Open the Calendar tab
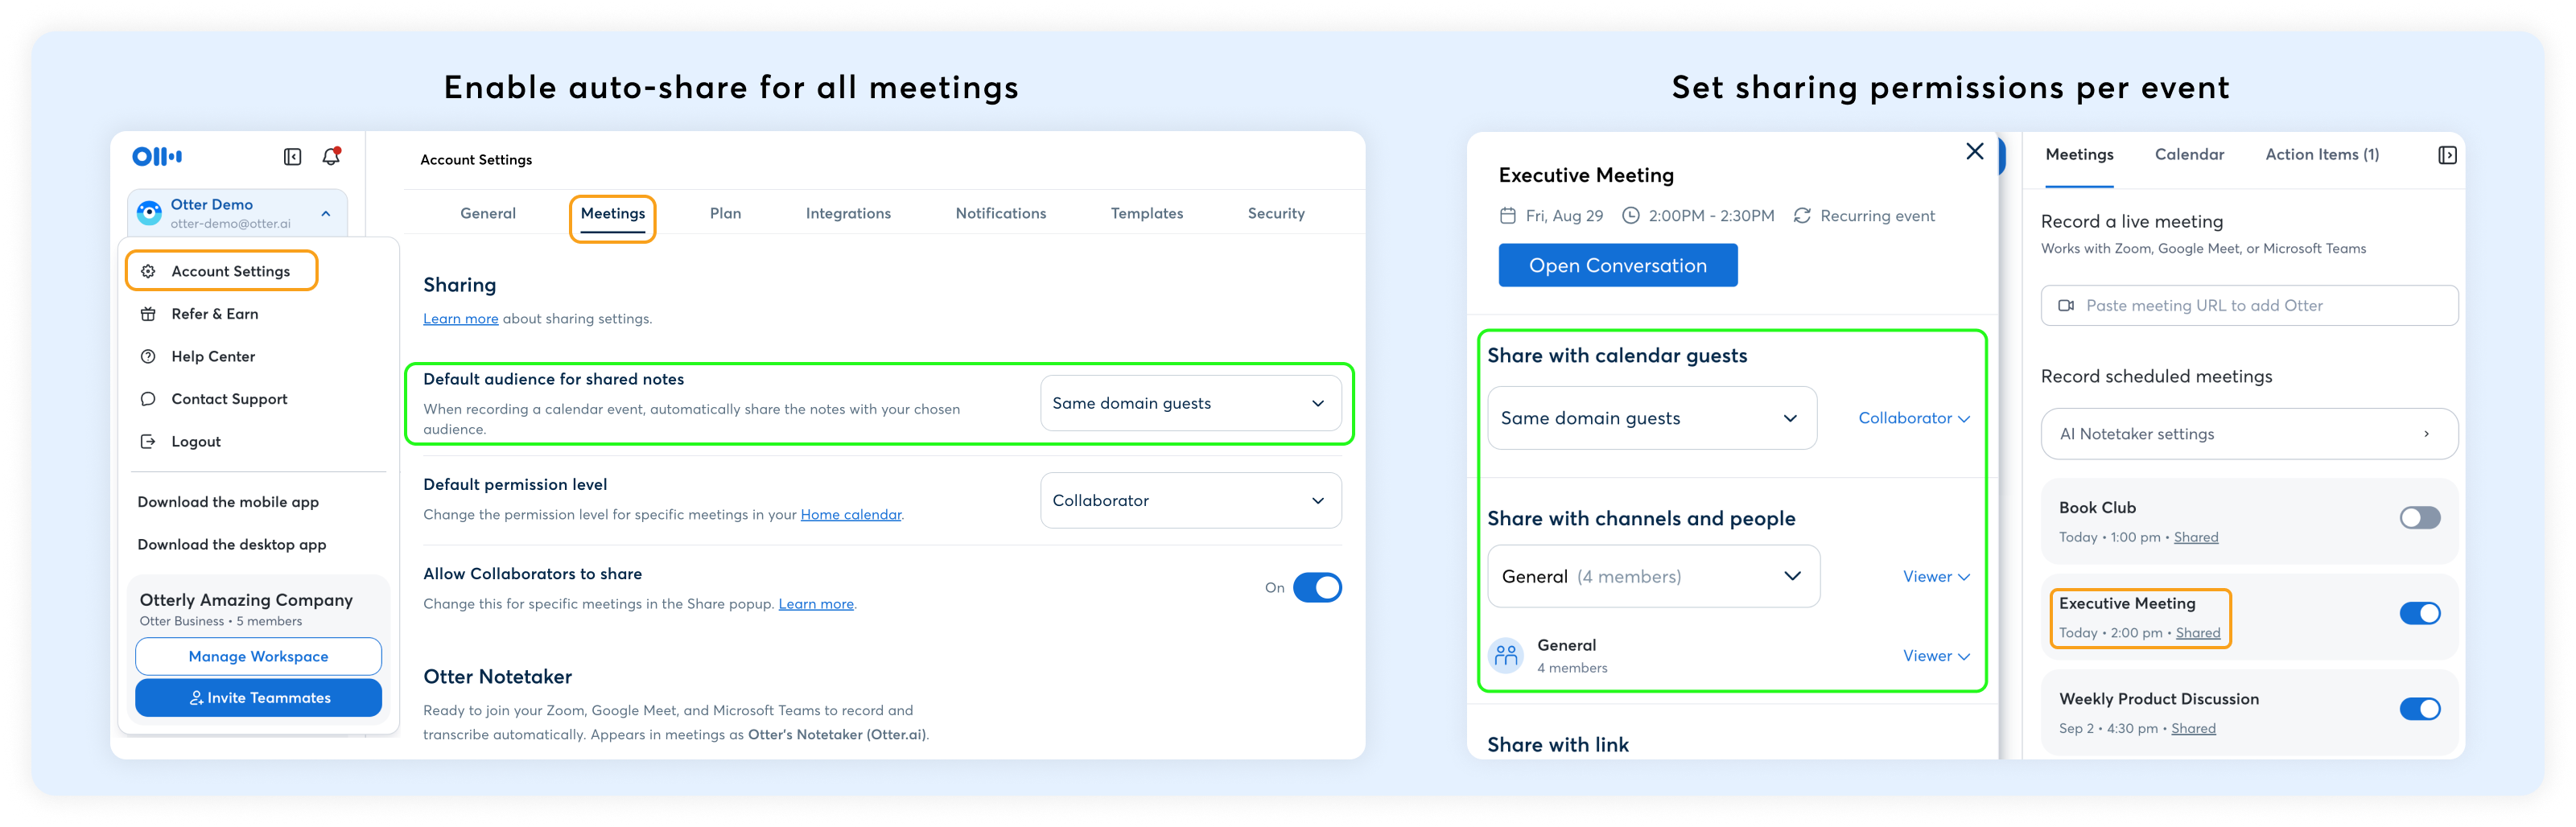 coord(2188,154)
